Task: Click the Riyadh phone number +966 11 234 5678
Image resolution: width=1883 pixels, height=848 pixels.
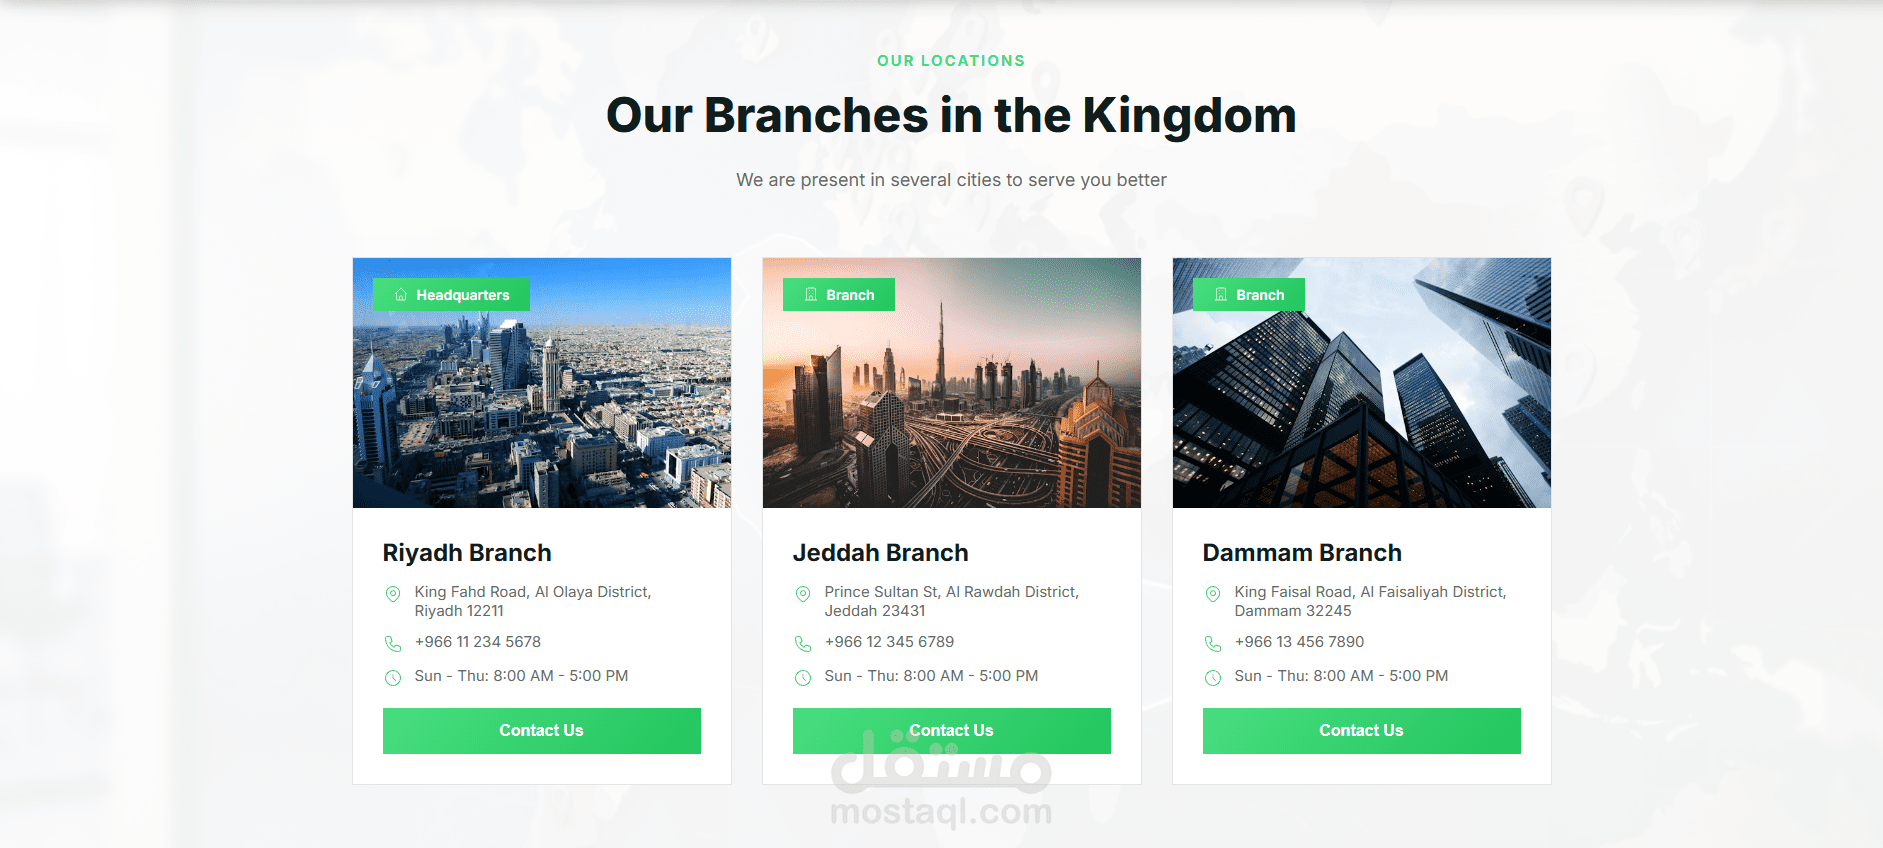Action: tap(478, 642)
